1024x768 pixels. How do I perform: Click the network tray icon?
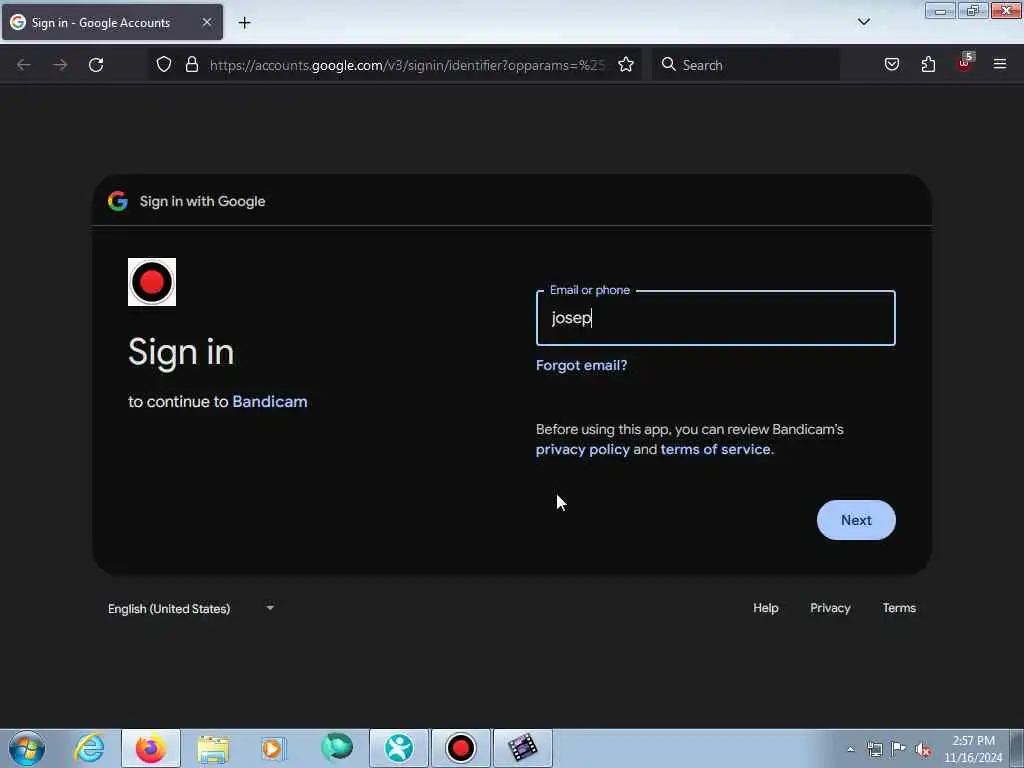874,749
